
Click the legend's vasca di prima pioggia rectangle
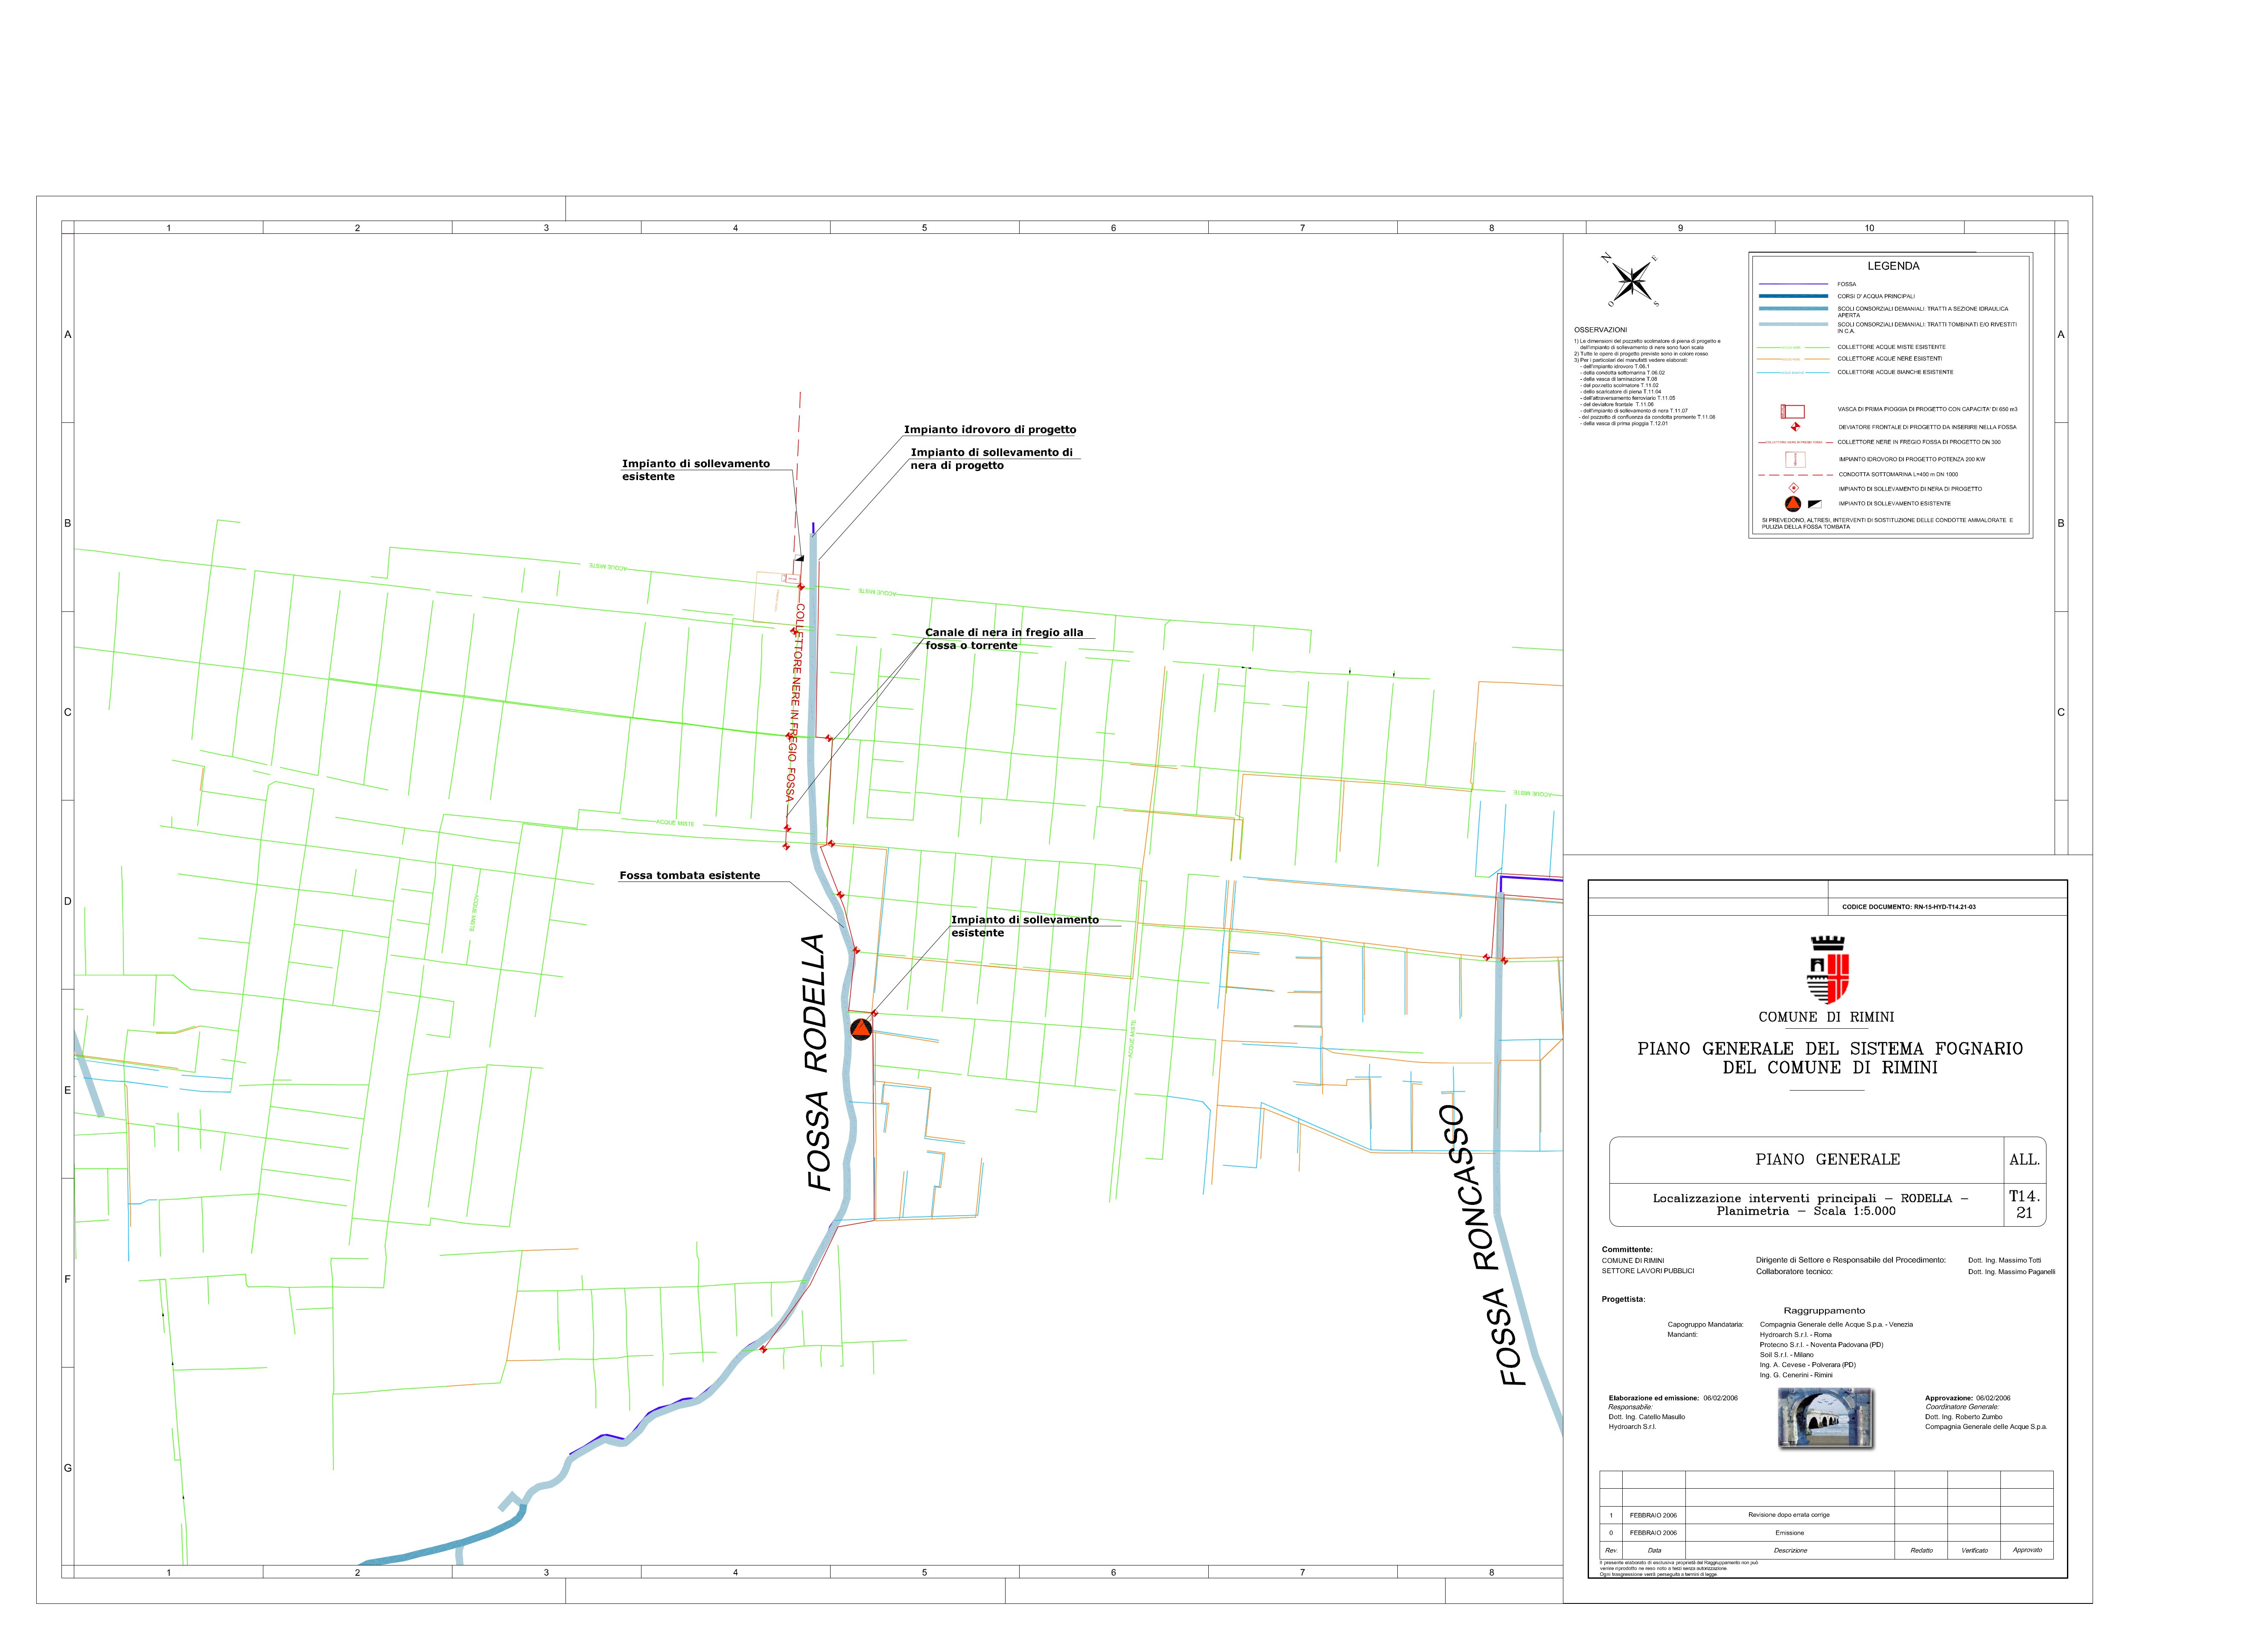[1792, 411]
